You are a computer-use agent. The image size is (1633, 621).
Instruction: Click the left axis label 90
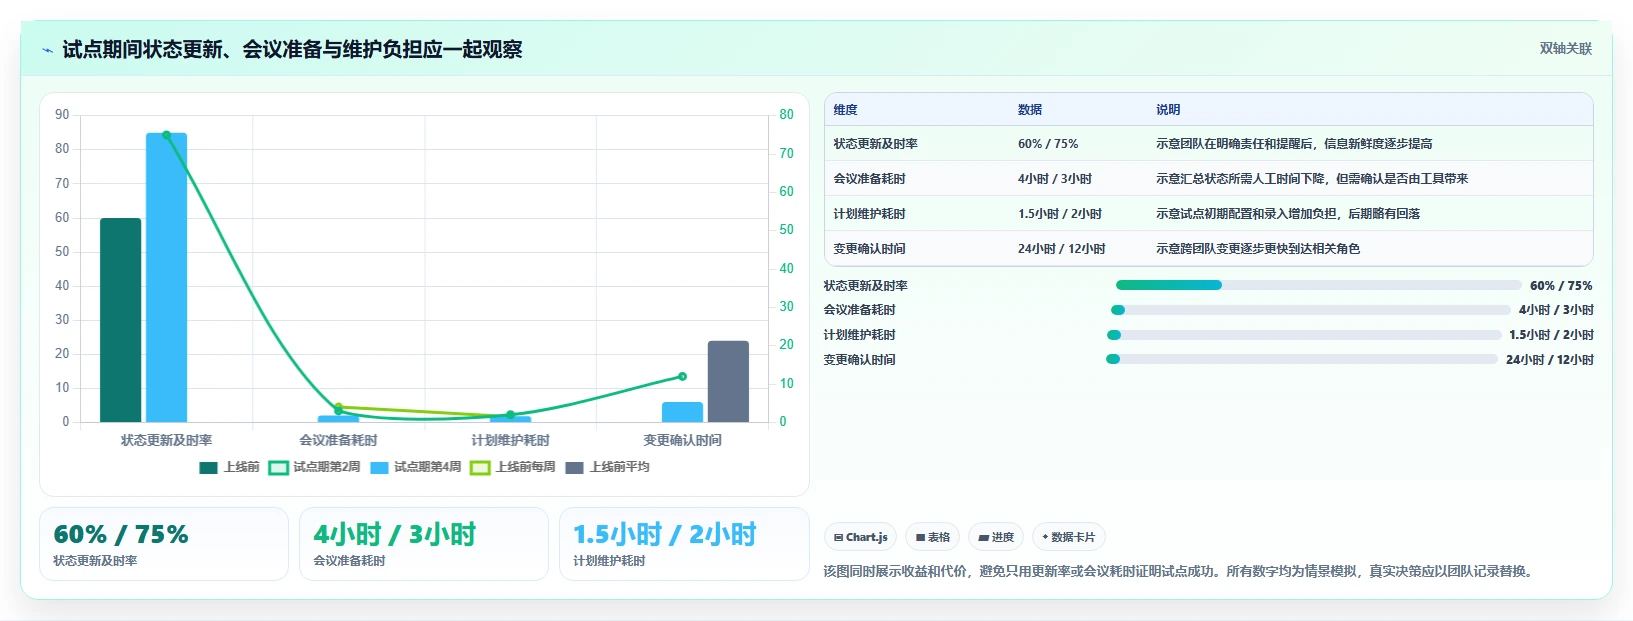tap(62, 115)
